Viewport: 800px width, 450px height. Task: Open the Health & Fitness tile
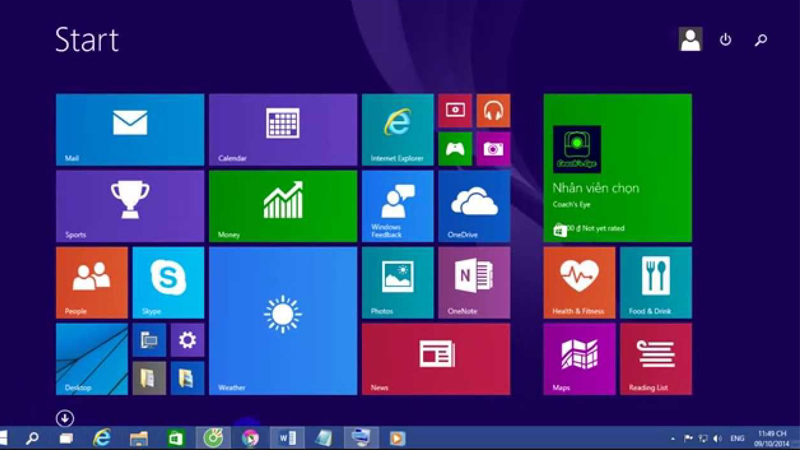(x=580, y=283)
